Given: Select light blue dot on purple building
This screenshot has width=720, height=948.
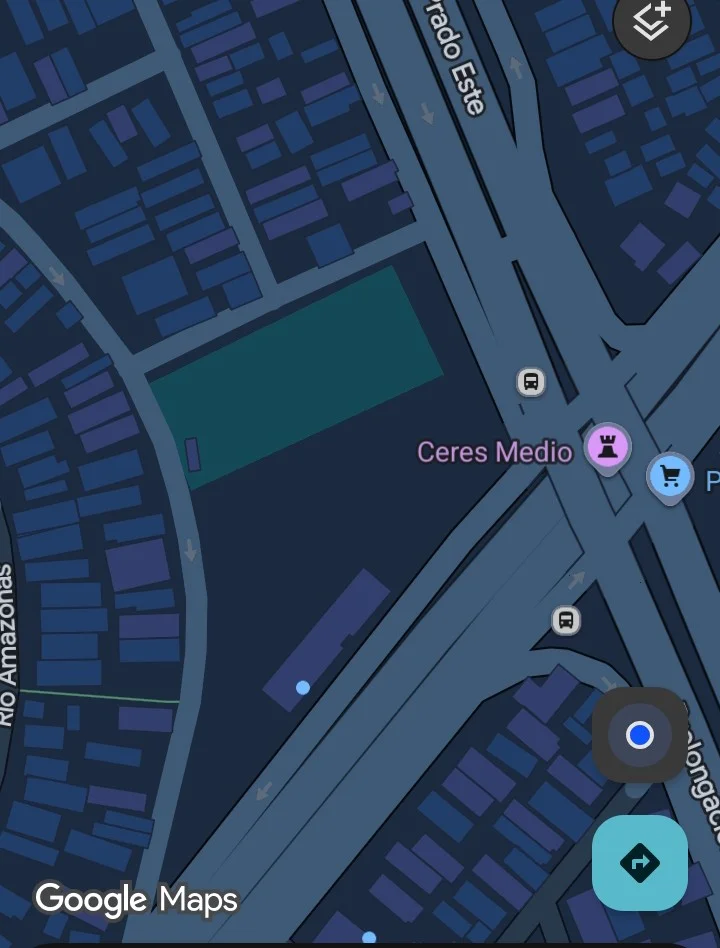Looking at the screenshot, I should (x=303, y=687).
